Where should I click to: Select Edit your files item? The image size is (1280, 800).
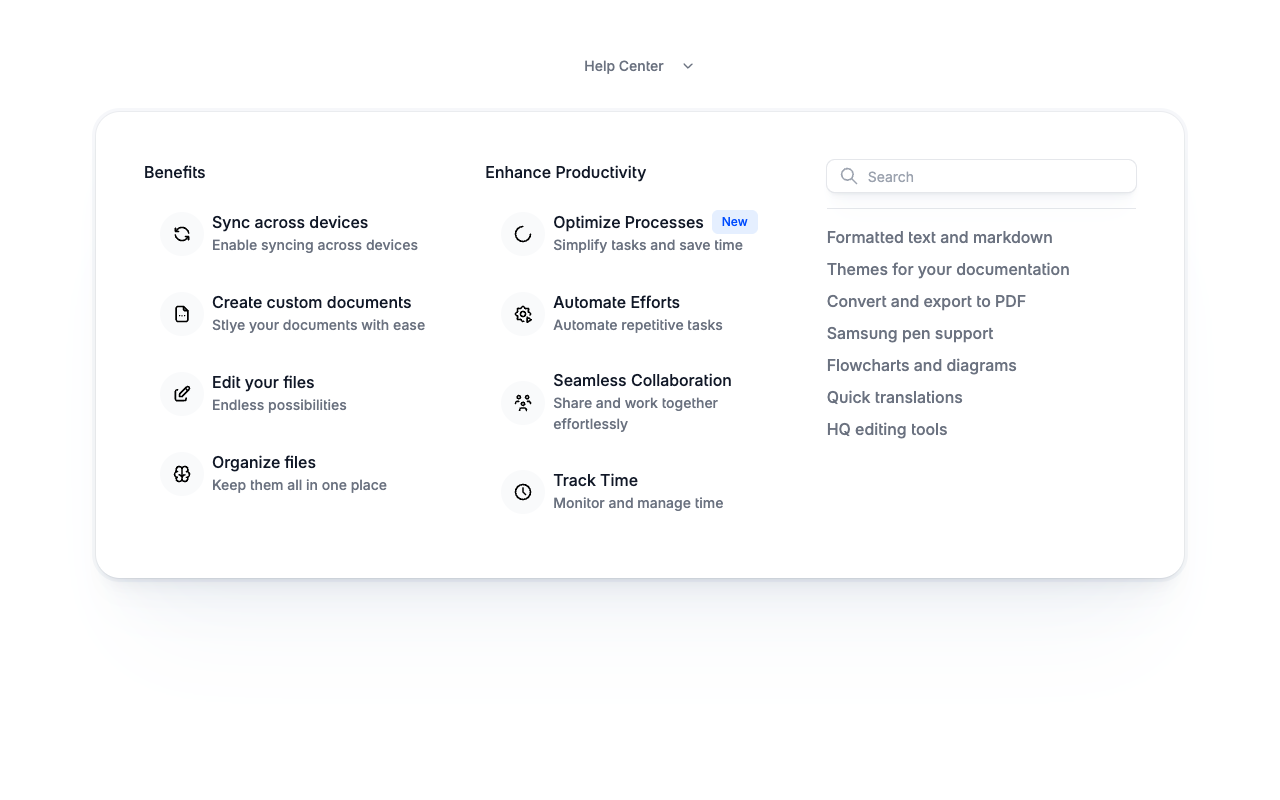pos(299,394)
